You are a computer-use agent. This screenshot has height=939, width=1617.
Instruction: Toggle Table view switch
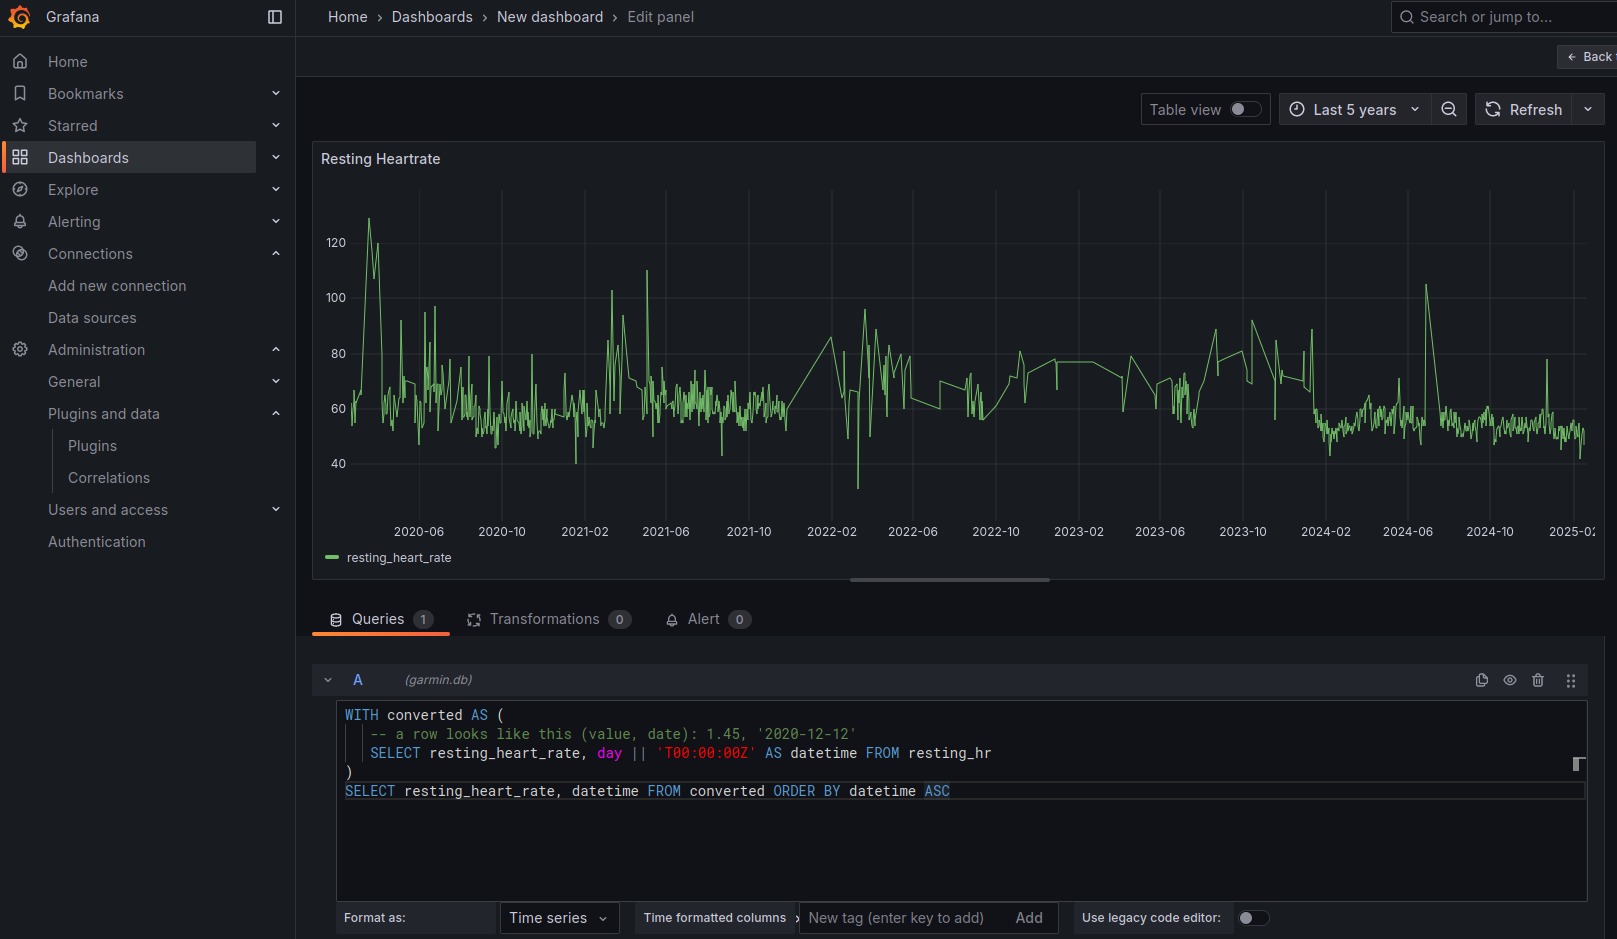pyautogui.click(x=1245, y=110)
